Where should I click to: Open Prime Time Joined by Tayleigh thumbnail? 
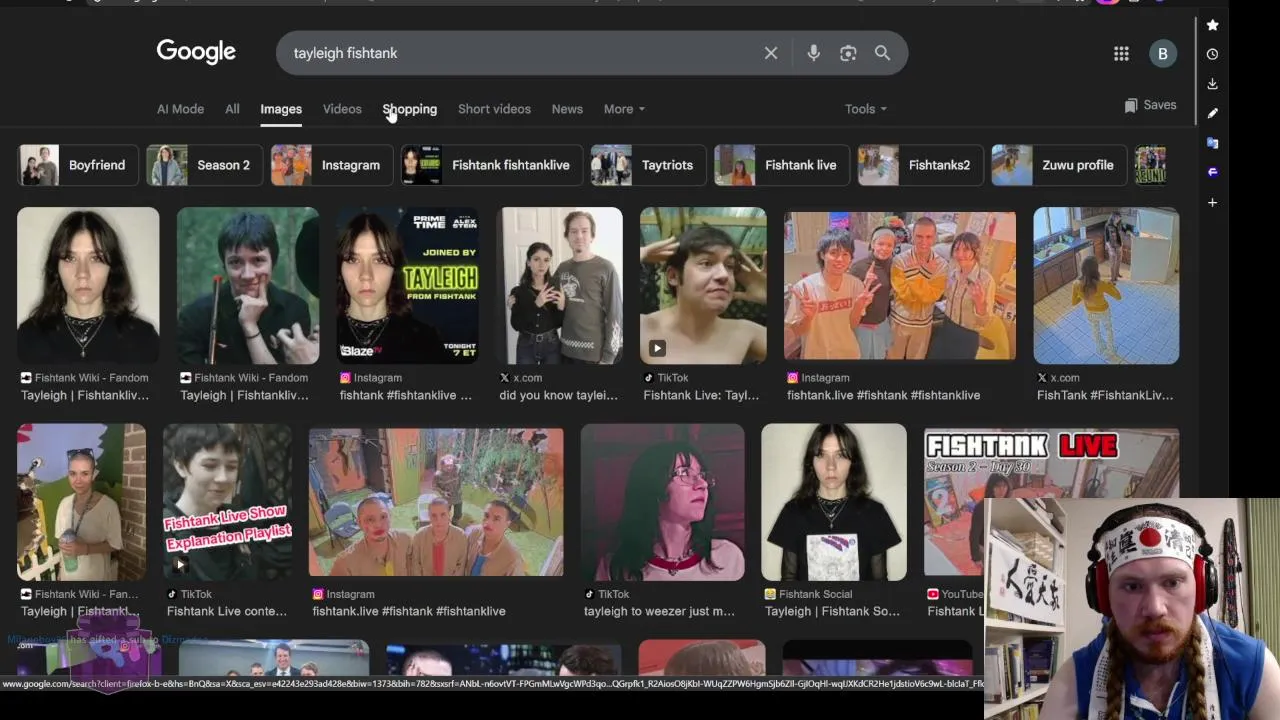[408, 285]
